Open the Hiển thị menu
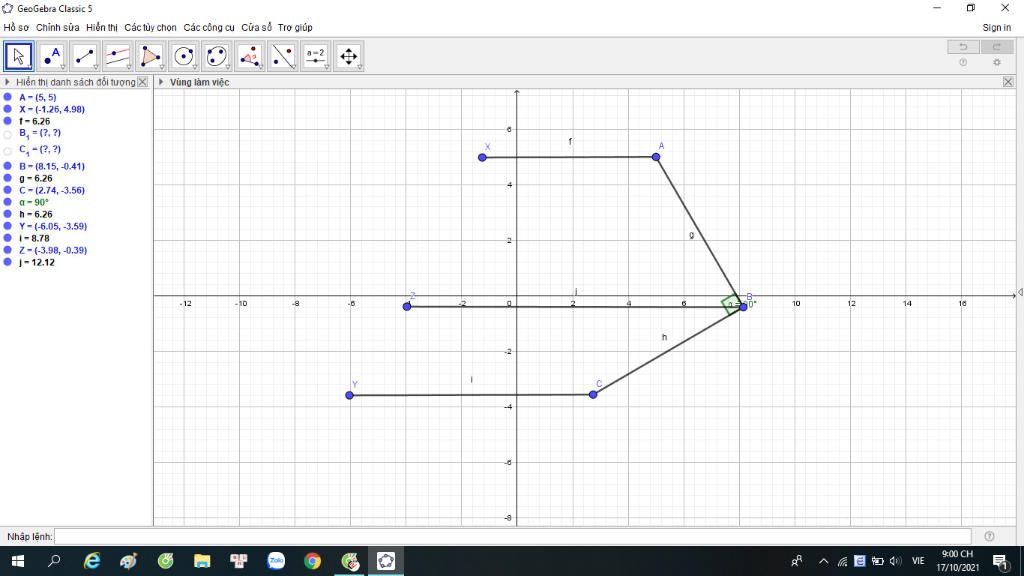This screenshot has width=1024, height=576. pos(102,27)
